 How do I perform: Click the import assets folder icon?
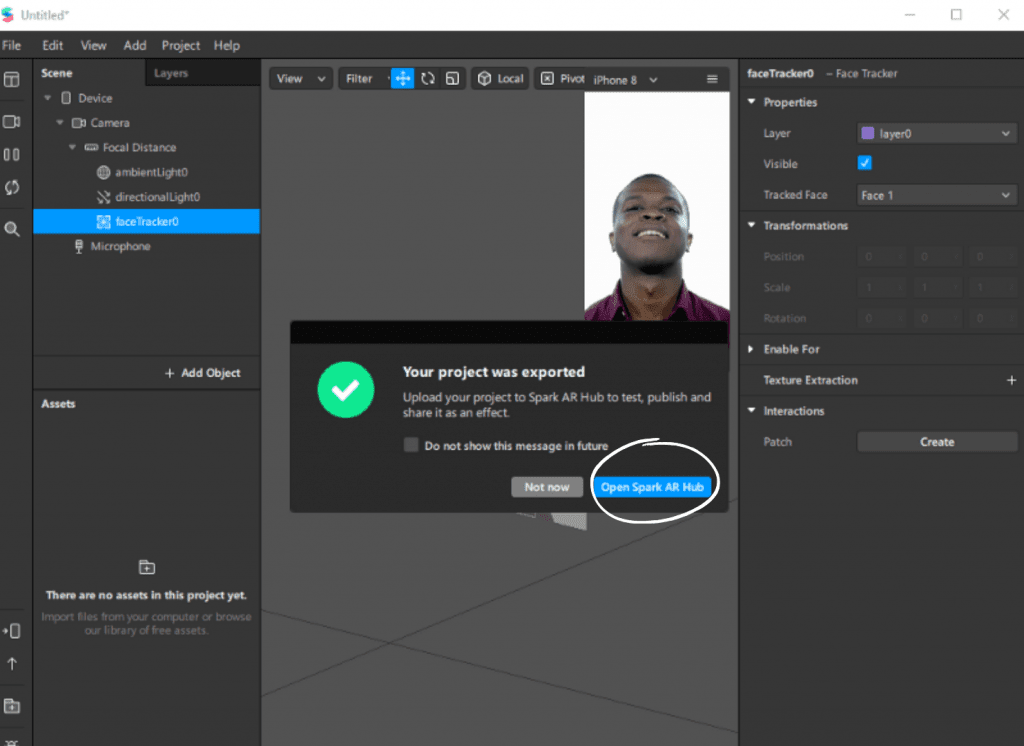147,567
